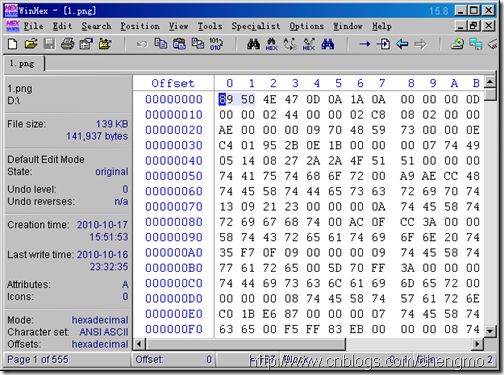Click horizontal scrollbar left arrow
The width and height of the screenshot is (504, 375).
pos(139,344)
